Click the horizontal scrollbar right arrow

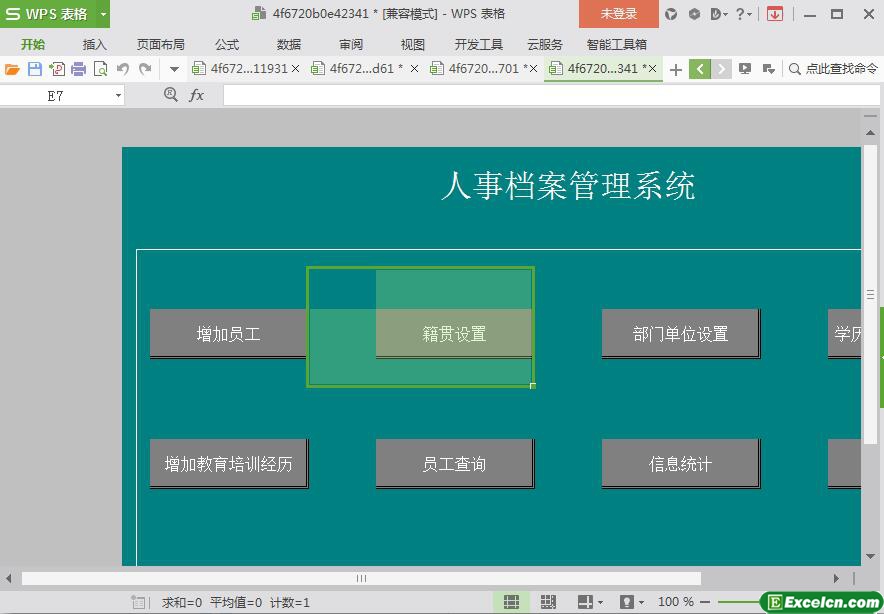coord(836,578)
